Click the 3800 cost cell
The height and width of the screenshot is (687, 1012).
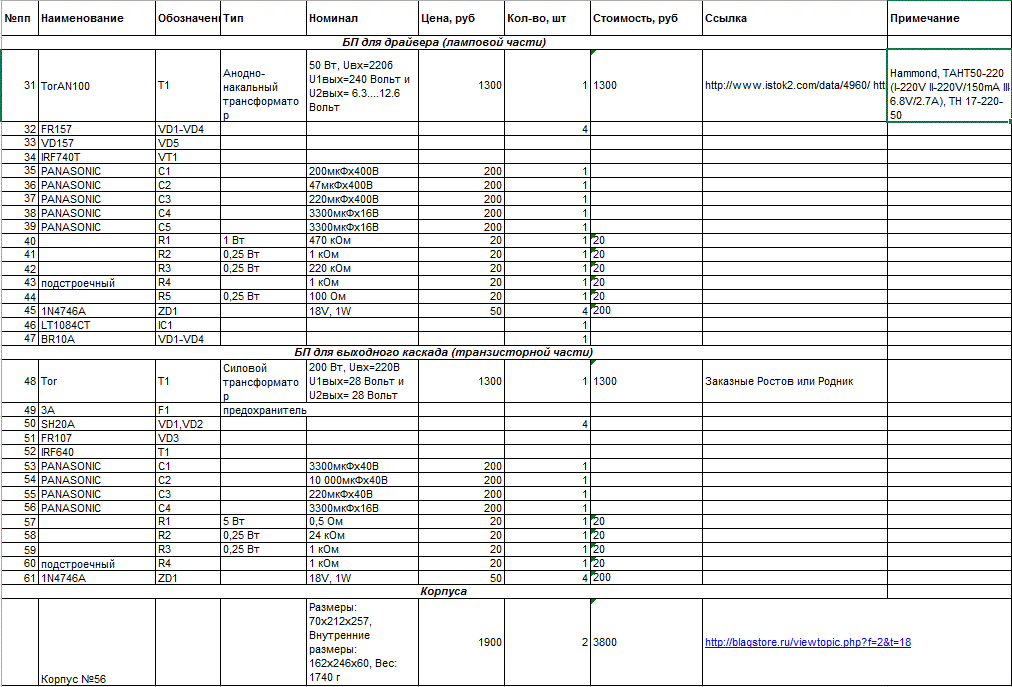point(646,642)
